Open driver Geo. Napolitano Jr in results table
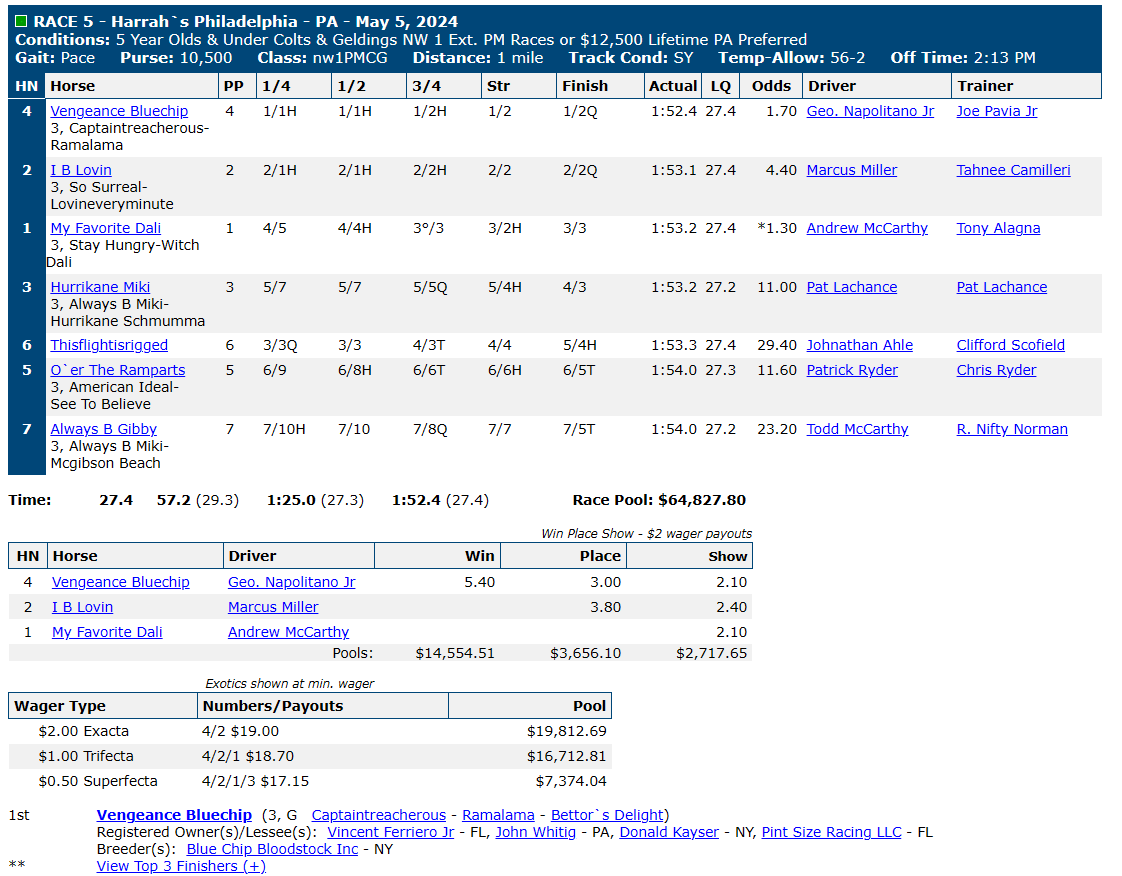1122x876 pixels. 870,111
